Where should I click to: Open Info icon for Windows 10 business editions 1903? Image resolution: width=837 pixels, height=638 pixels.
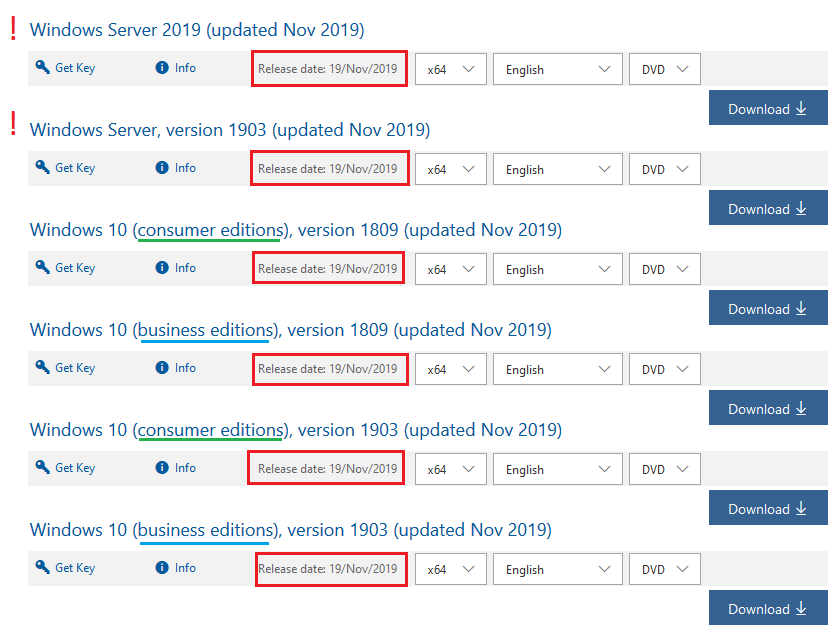pos(162,568)
